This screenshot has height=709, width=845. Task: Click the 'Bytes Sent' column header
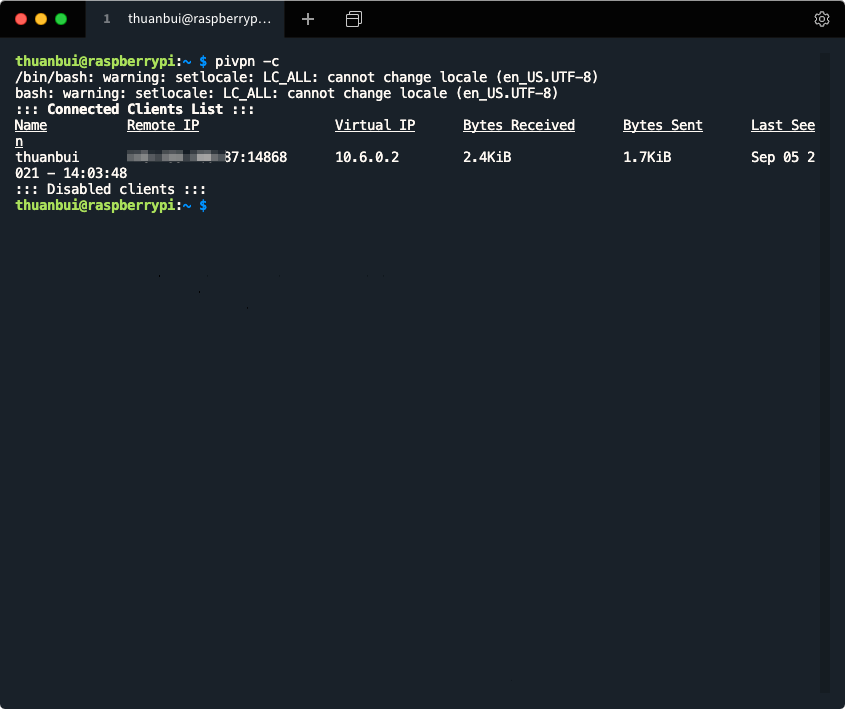(x=663, y=125)
